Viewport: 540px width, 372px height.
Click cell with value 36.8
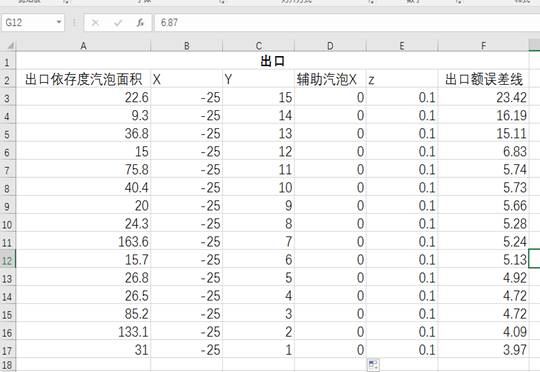83,133
